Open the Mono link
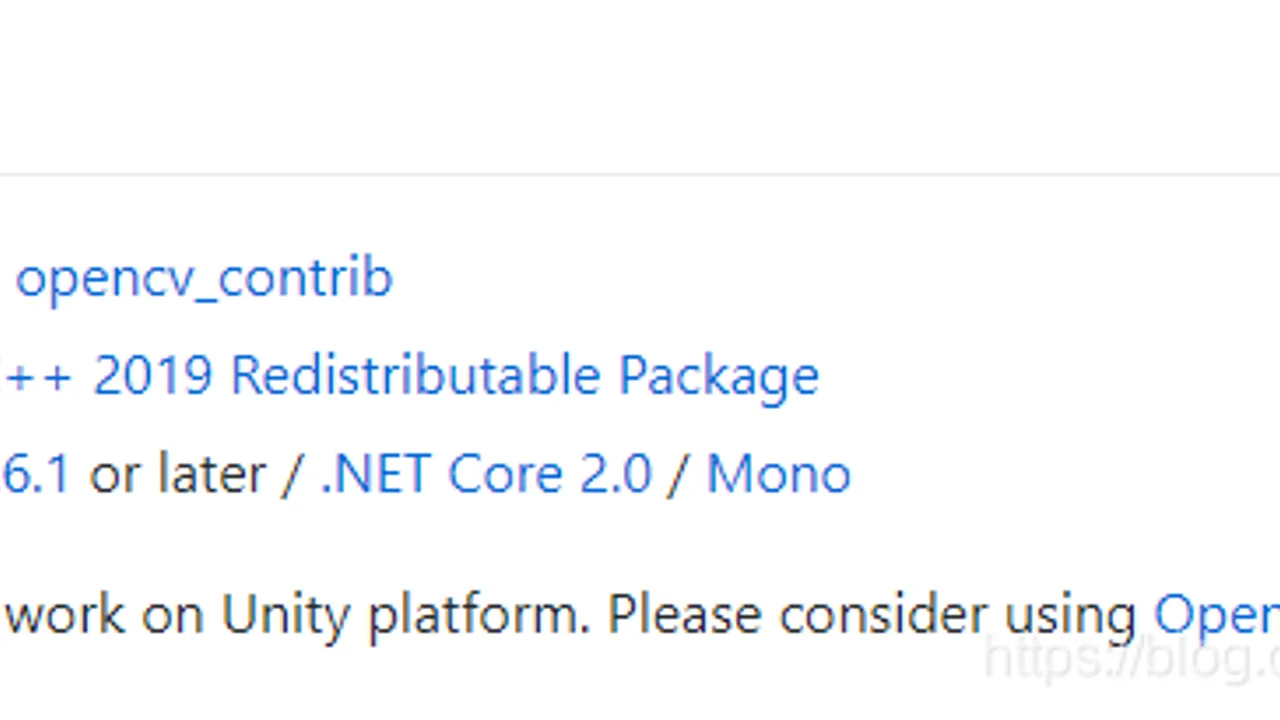The width and height of the screenshot is (1280, 720). [x=779, y=474]
